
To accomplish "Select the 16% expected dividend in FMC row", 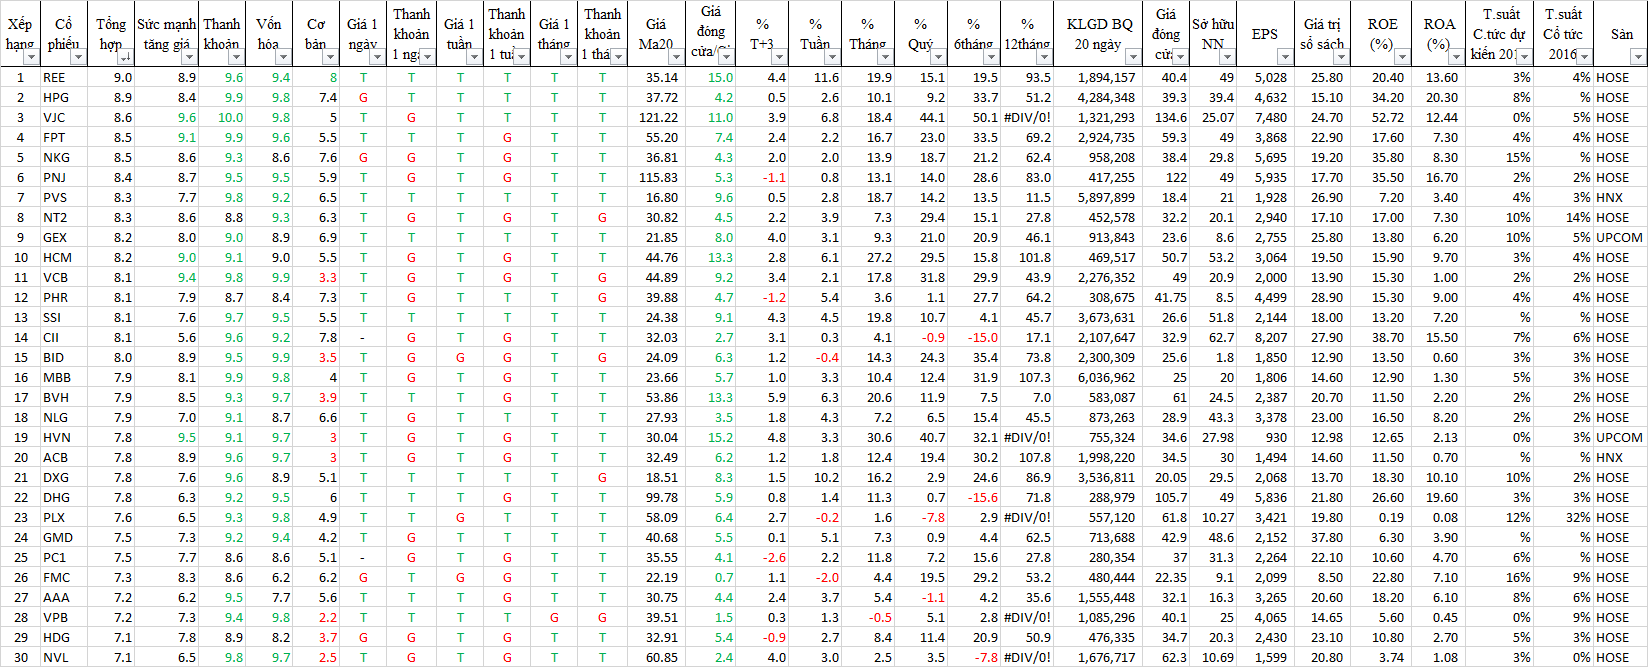I will (1499, 577).
